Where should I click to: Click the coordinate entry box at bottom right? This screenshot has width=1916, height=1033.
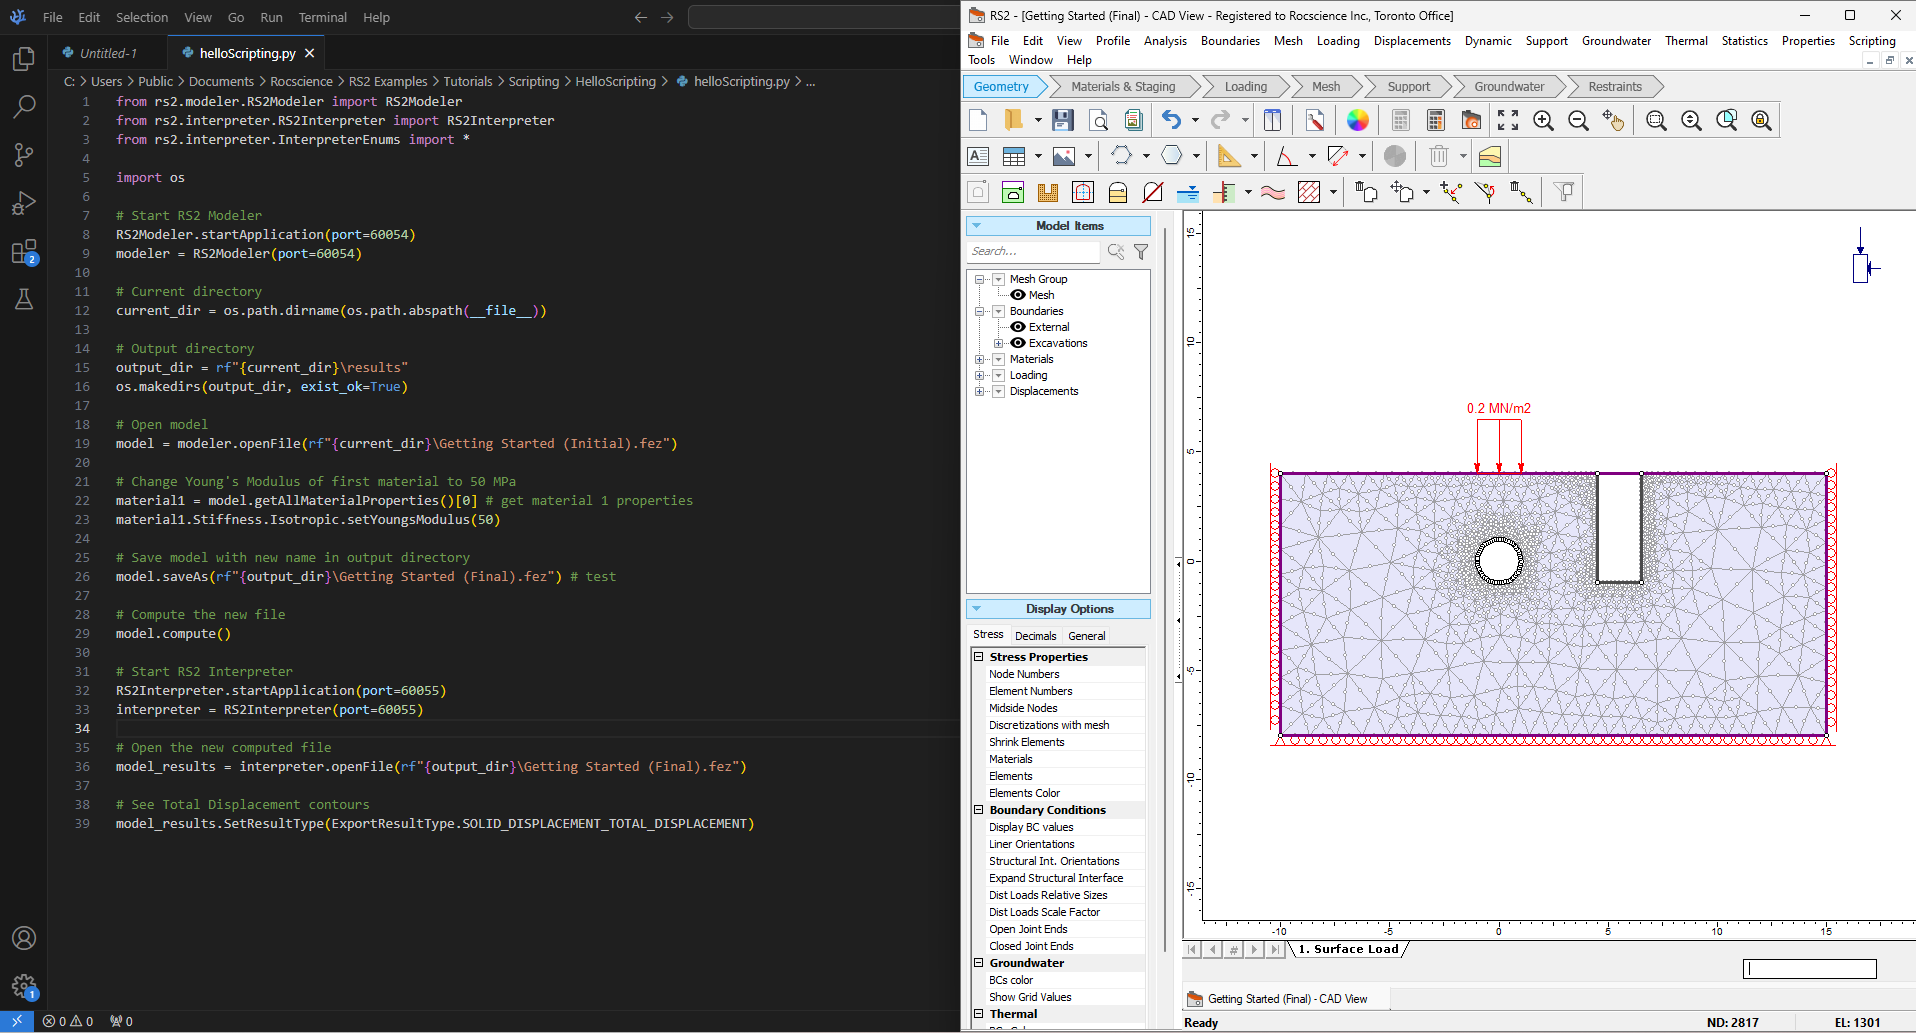(x=1809, y=969)
